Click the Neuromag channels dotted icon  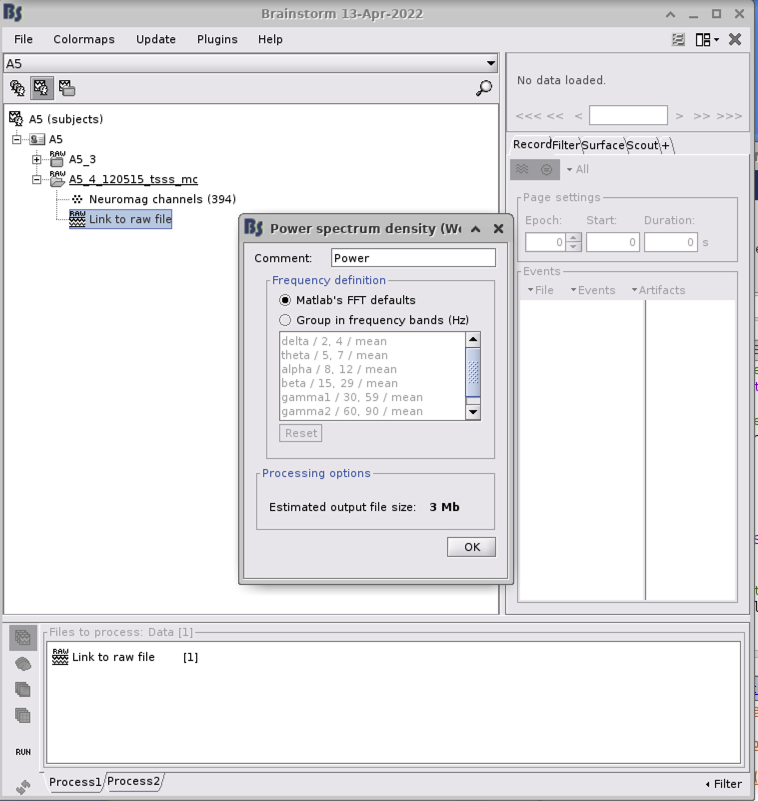77,199
